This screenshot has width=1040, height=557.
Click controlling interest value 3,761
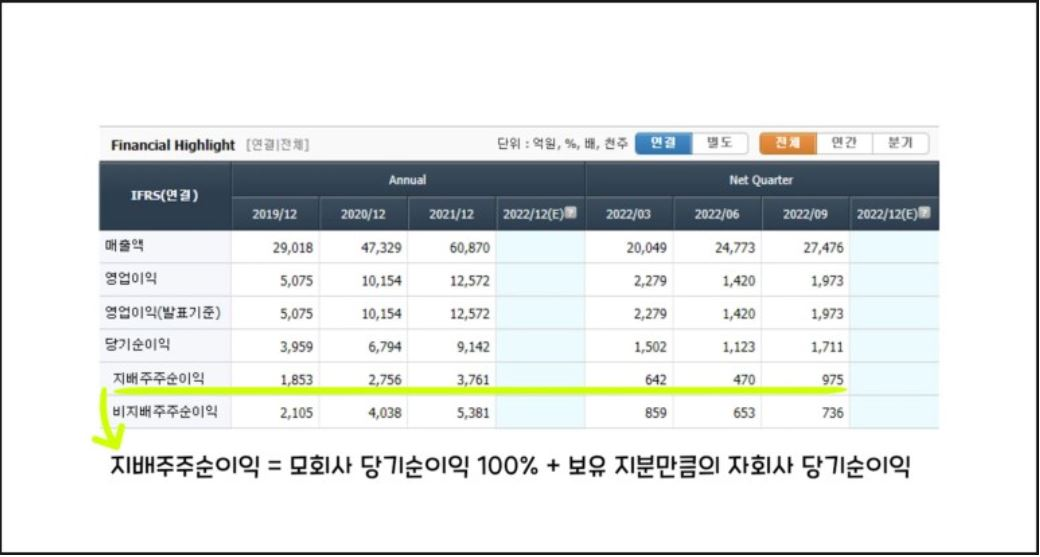click(473, 381)
